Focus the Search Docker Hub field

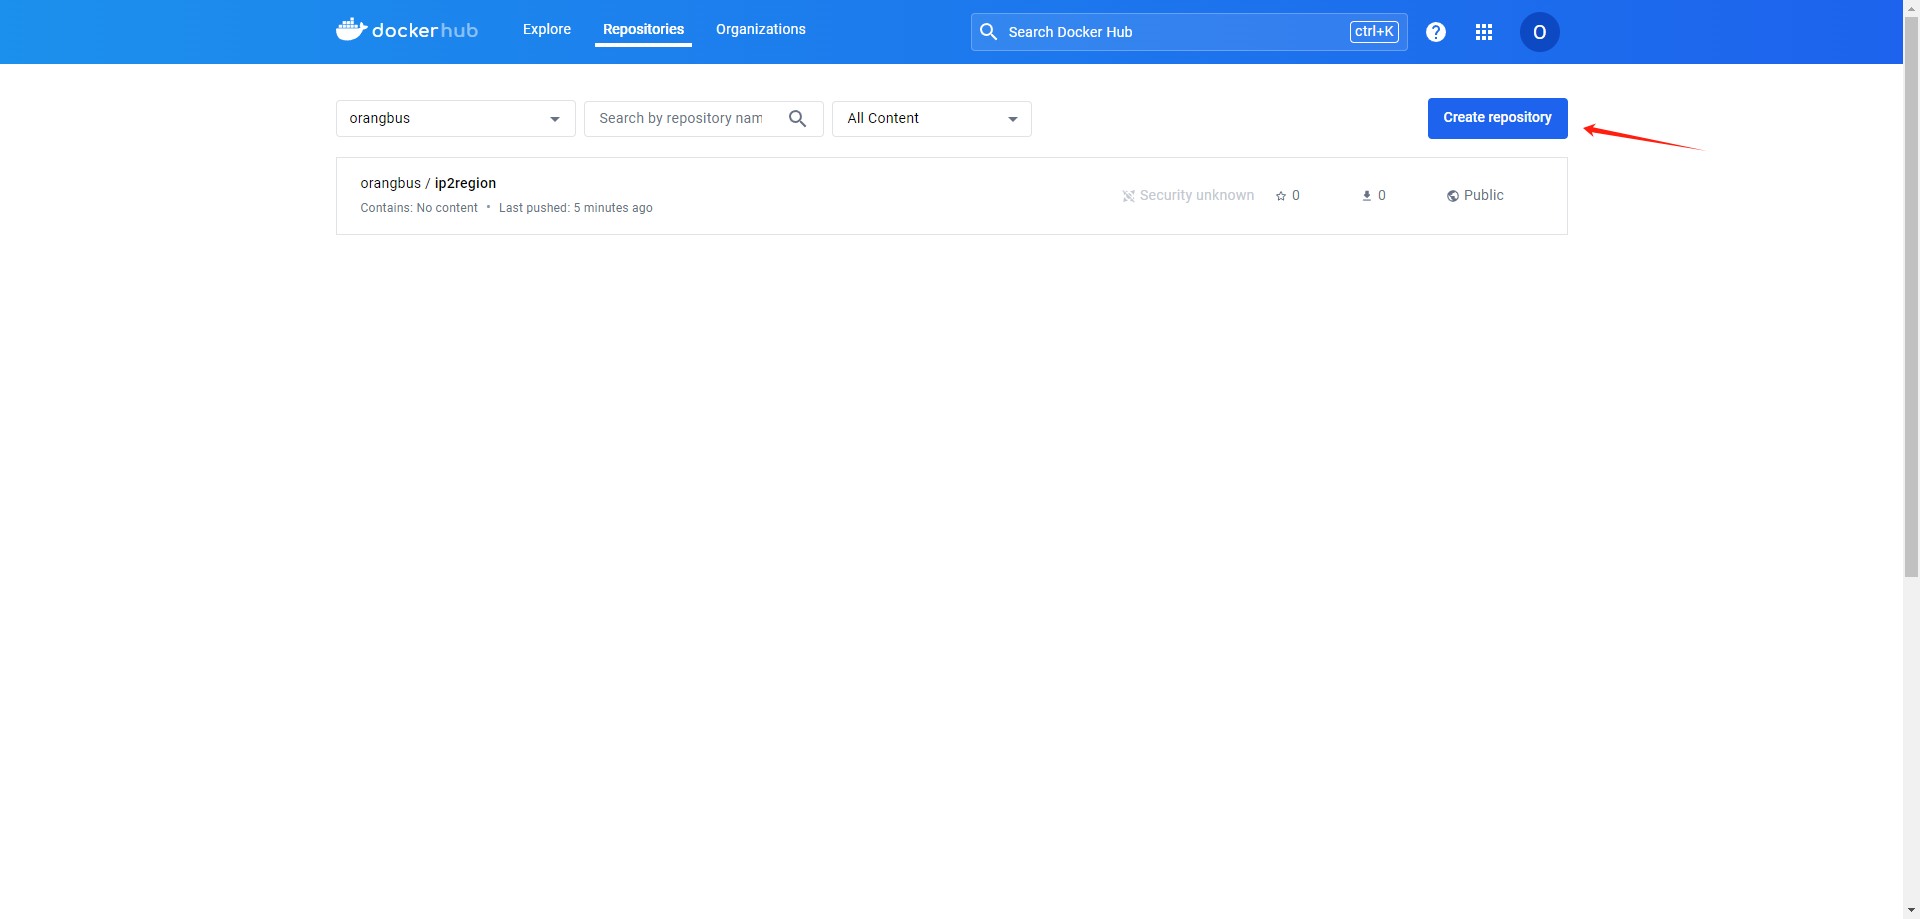(x=1170, y=32)
